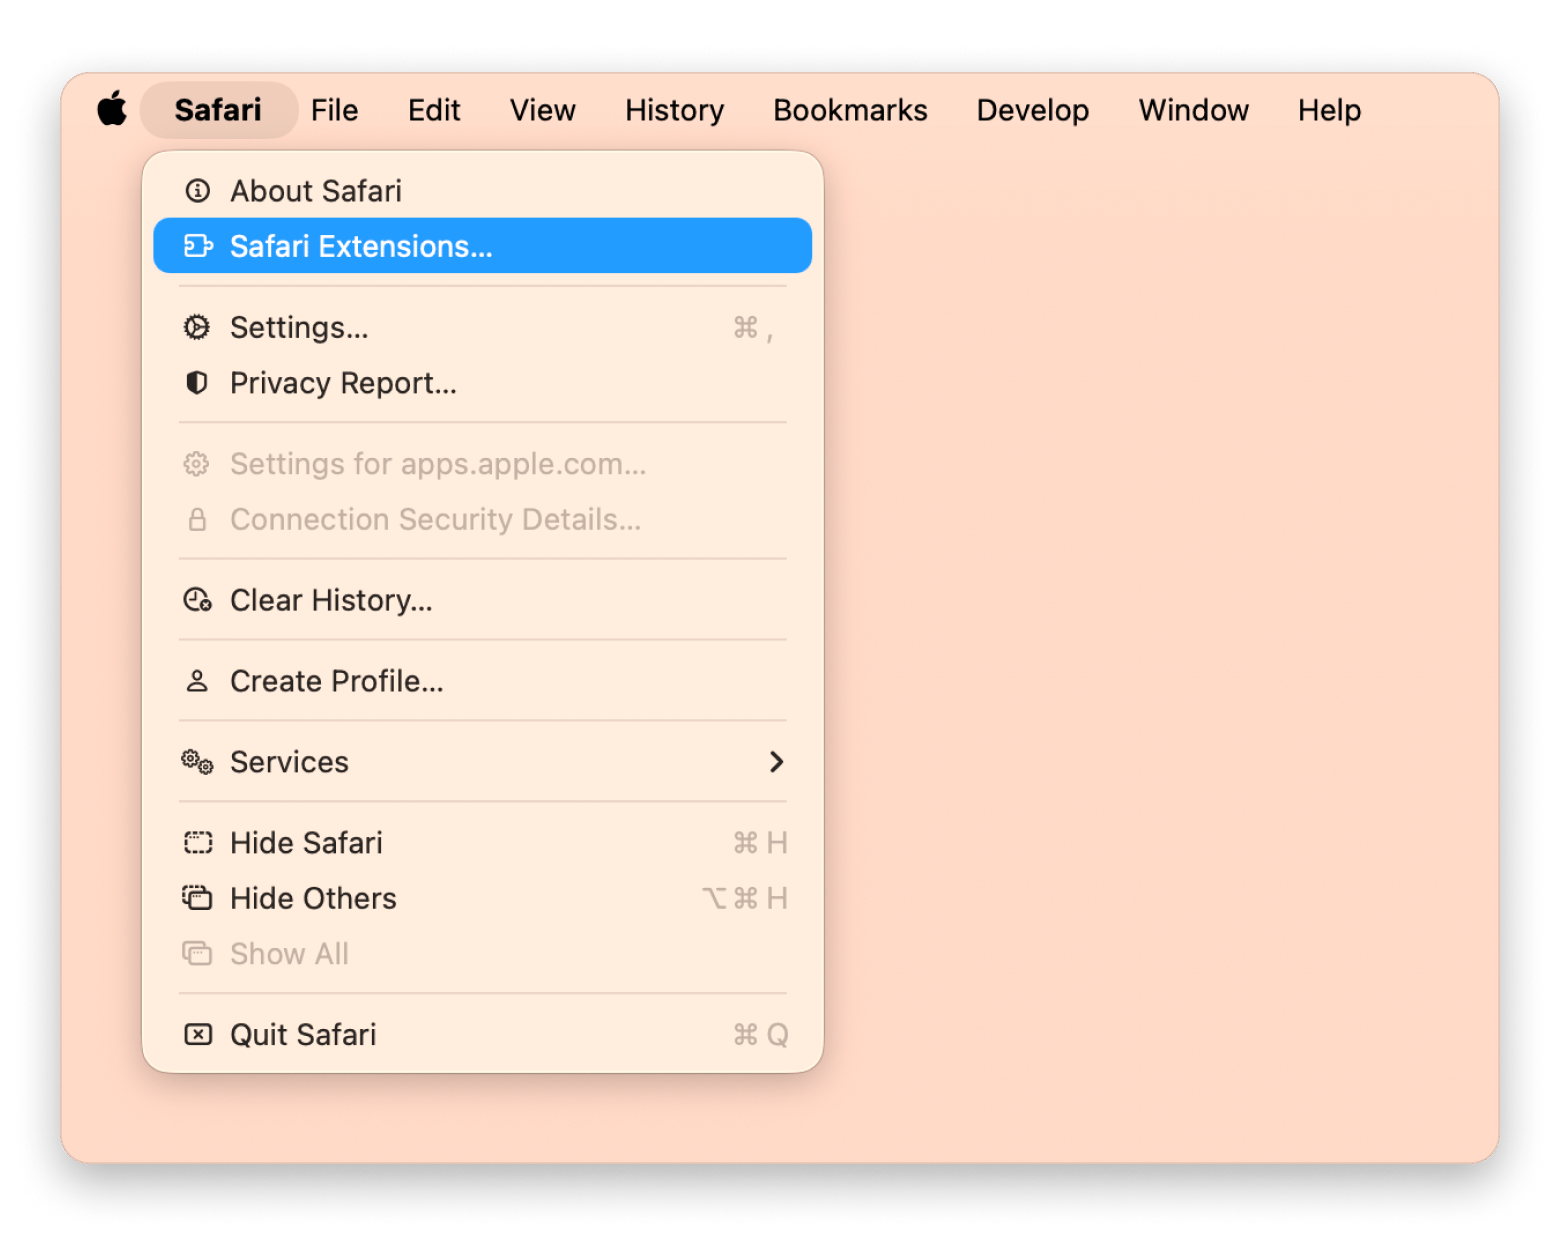
Task: Click the Privacy Report shield icon
Action: coord(197,383)
